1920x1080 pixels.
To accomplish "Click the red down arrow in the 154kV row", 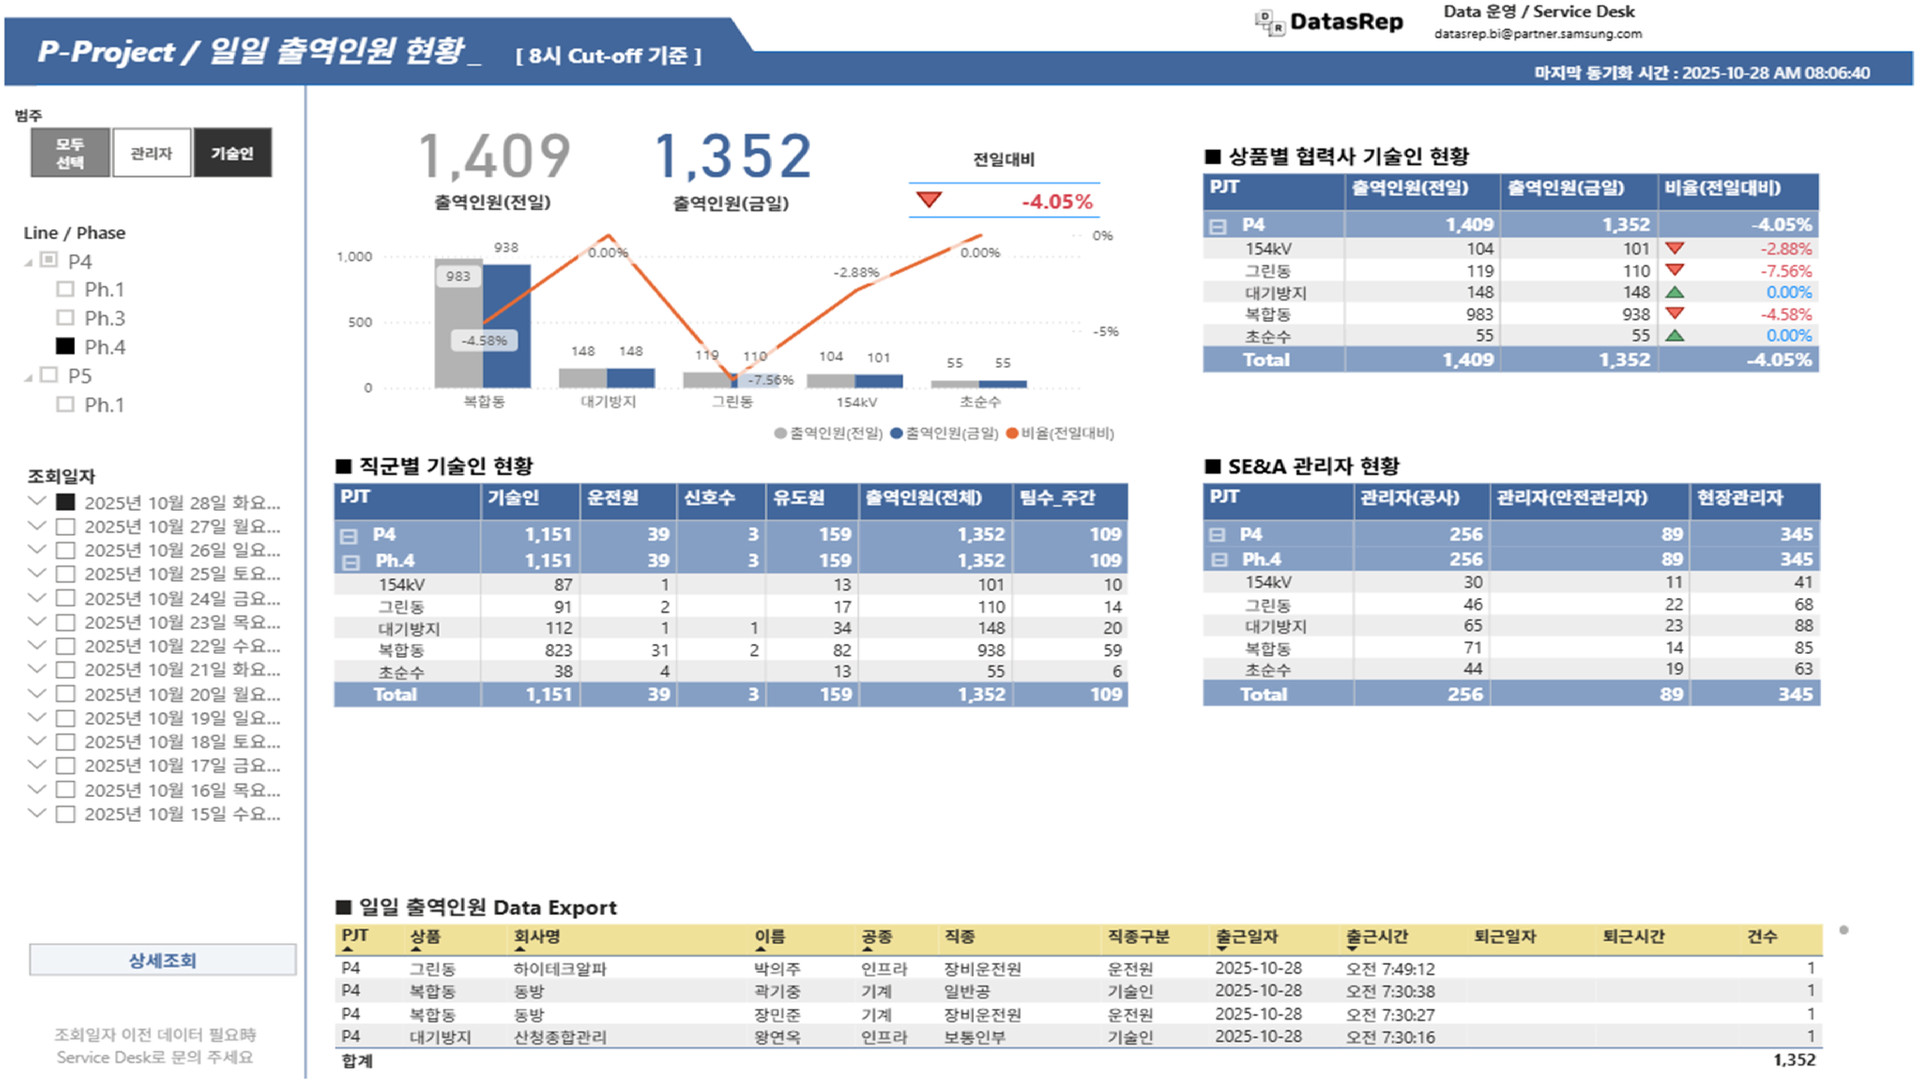I will (1675, 248).
